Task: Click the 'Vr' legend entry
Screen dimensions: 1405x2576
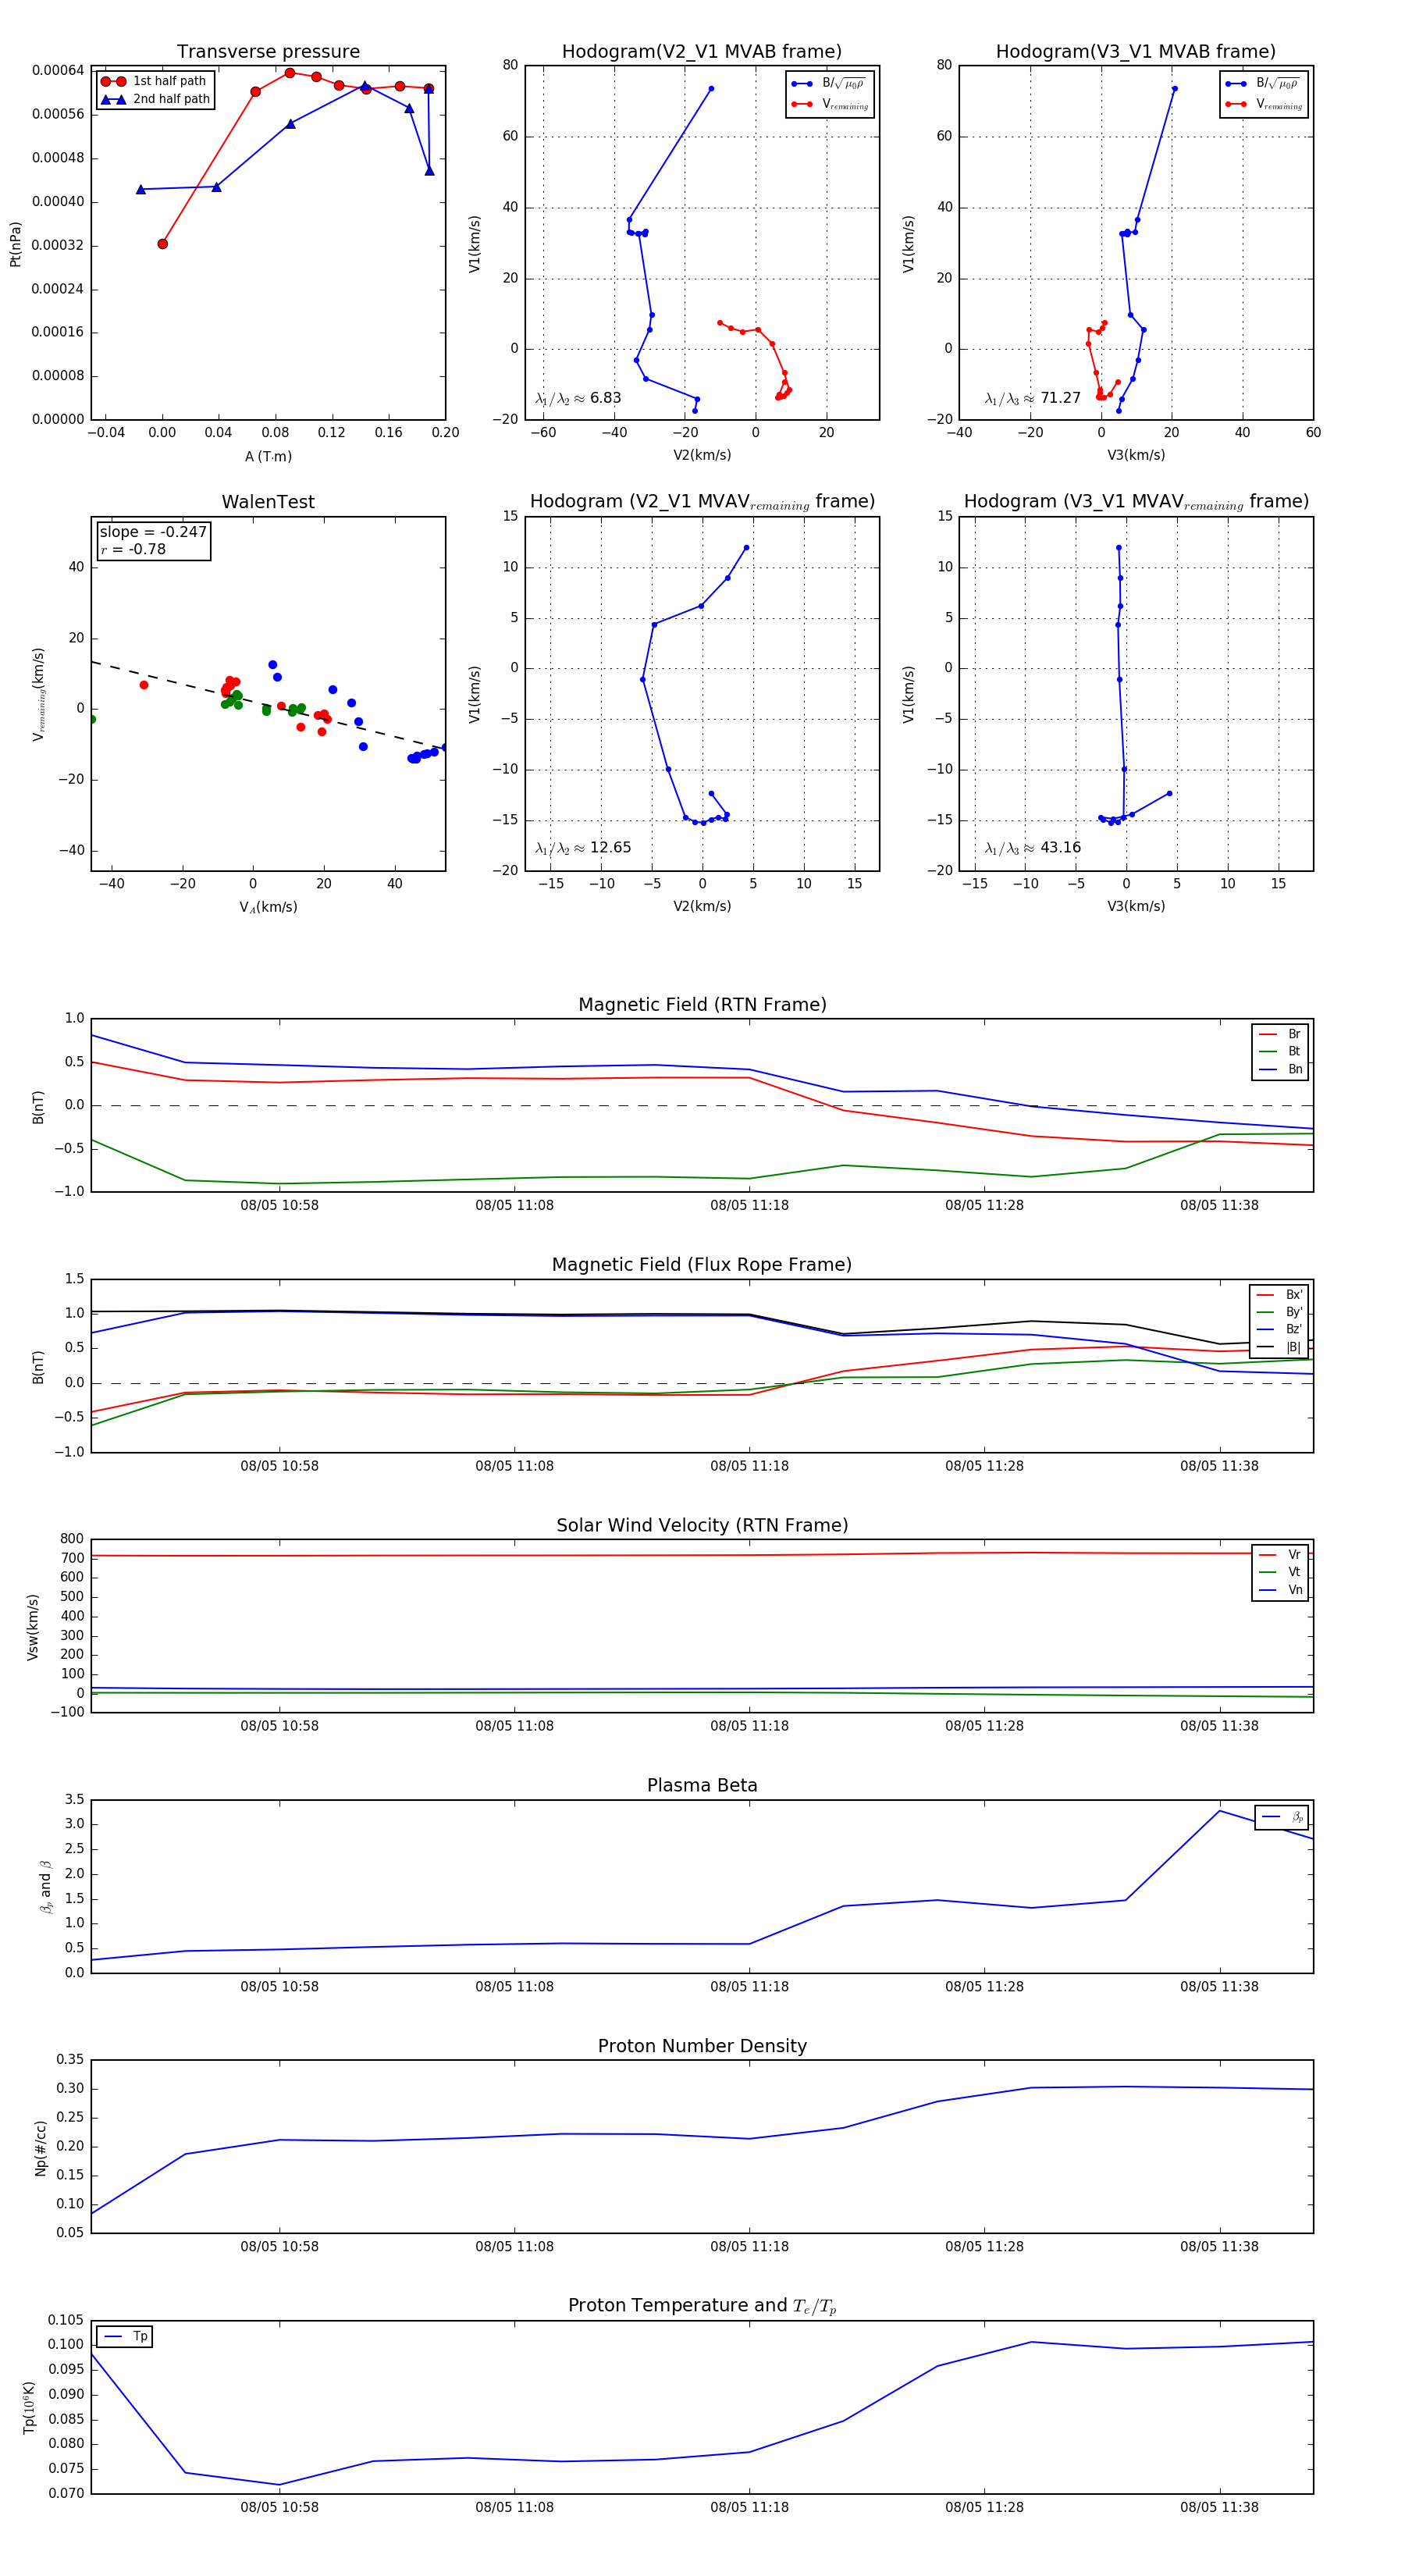Action: point(1281,1555)
